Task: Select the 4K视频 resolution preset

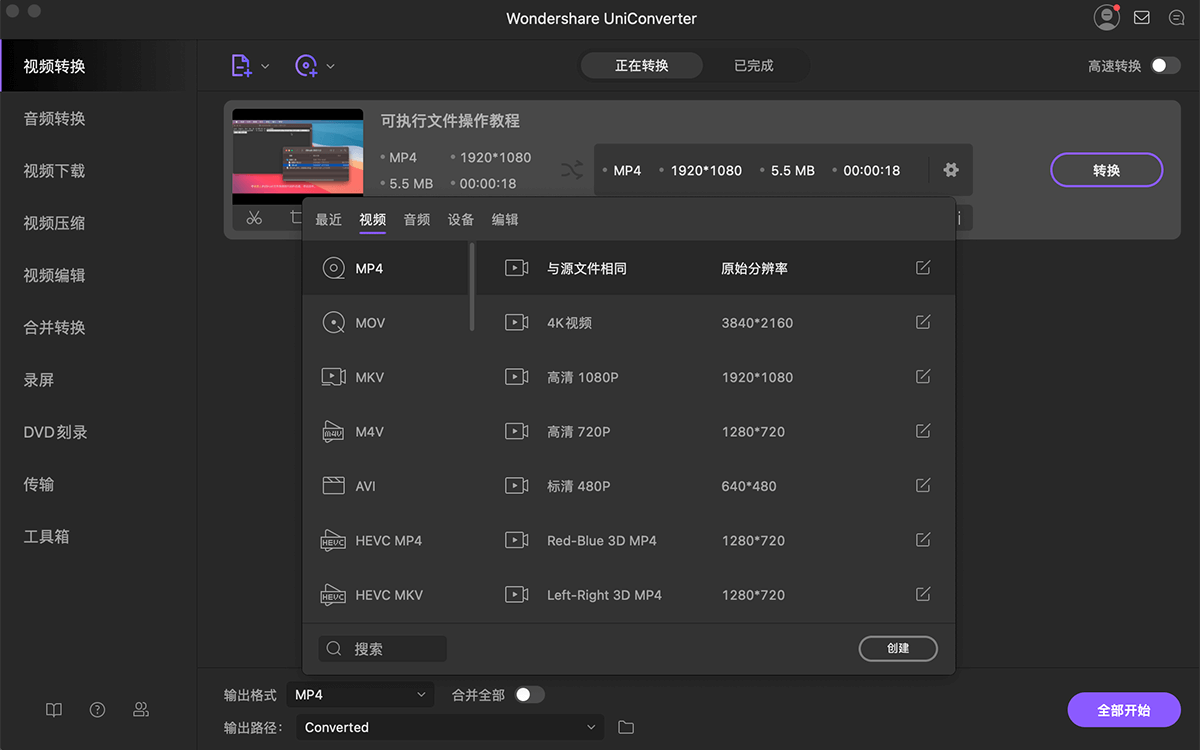Action: pyautogui.click(x=715, y=323)
